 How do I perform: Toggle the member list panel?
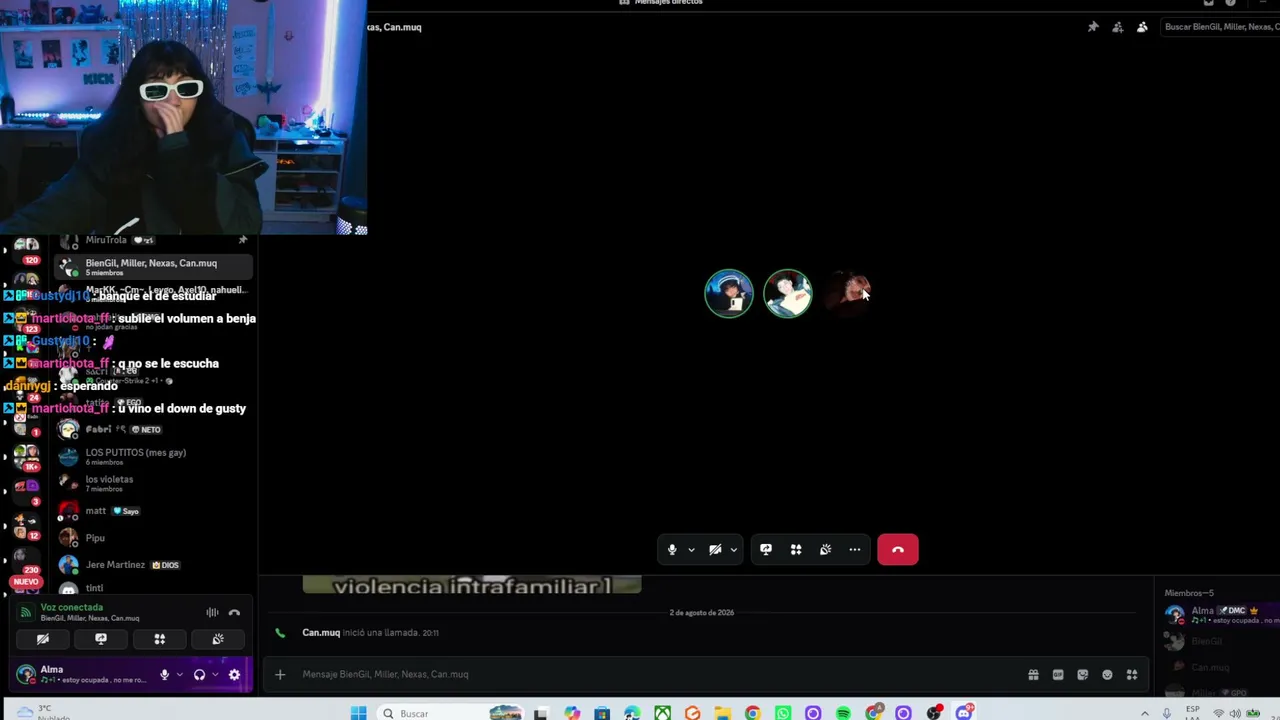tap(1142, 27)
